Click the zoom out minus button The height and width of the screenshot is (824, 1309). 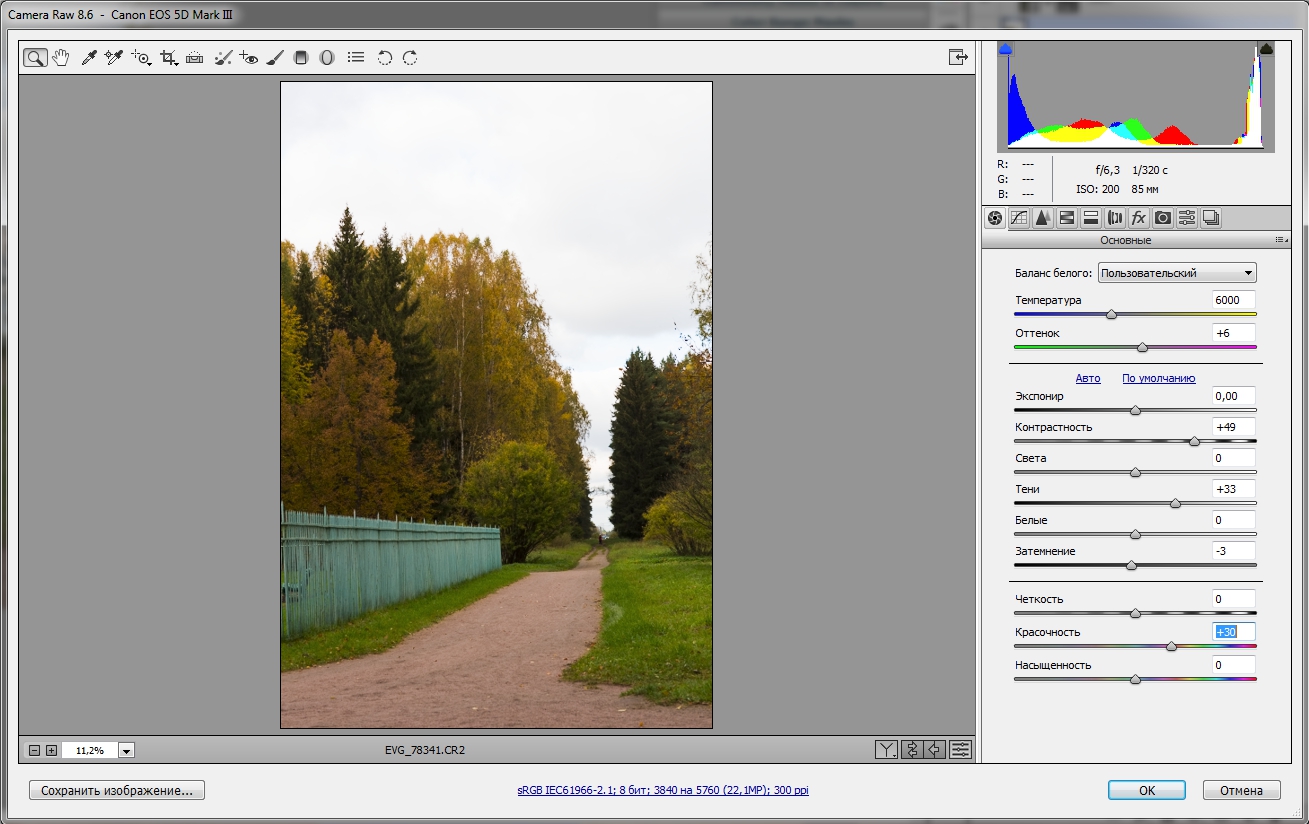[34, 750]
